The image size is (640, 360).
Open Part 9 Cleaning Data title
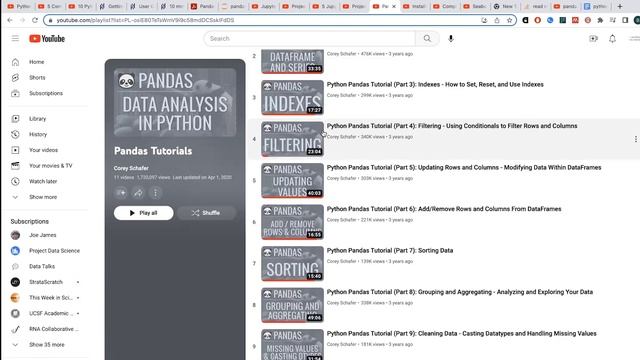462,333
